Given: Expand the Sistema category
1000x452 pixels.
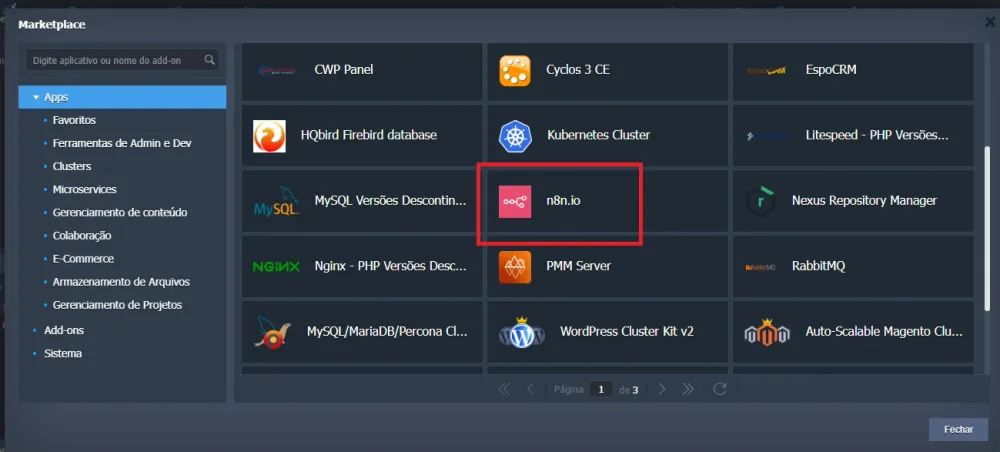Looking at the screenshot, I should (x=34, y=354).
